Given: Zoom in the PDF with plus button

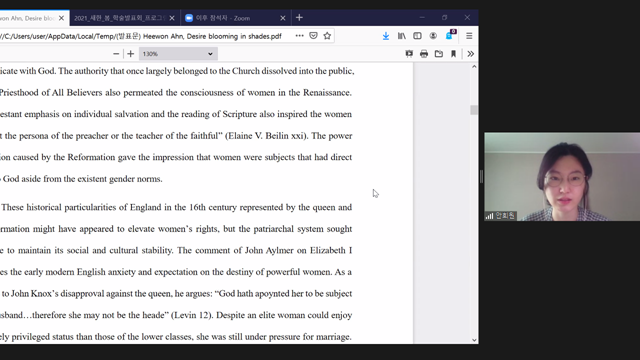Looking at the screenshot, I should [131, 54].
